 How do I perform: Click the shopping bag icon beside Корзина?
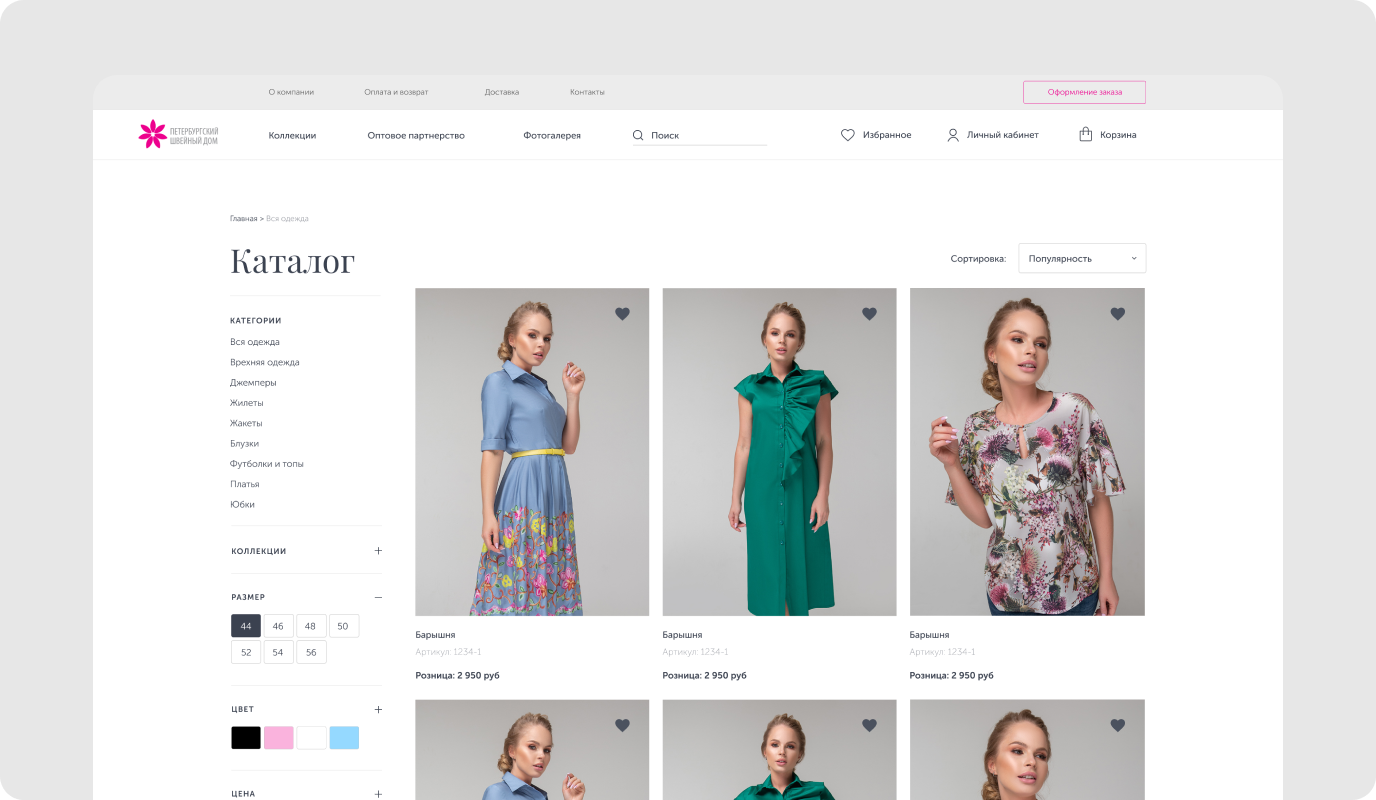pos(1086,134)
